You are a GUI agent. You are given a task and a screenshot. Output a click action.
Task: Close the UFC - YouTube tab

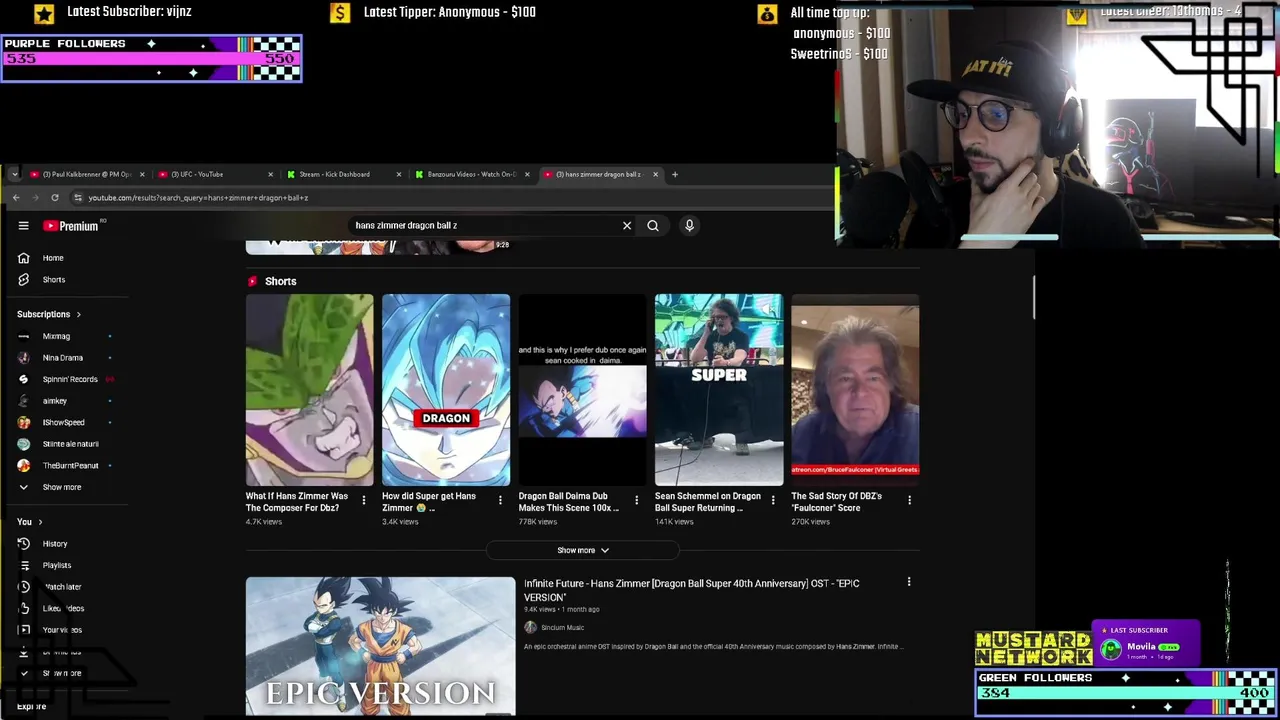pyautogui.click(x=270, y=175)
